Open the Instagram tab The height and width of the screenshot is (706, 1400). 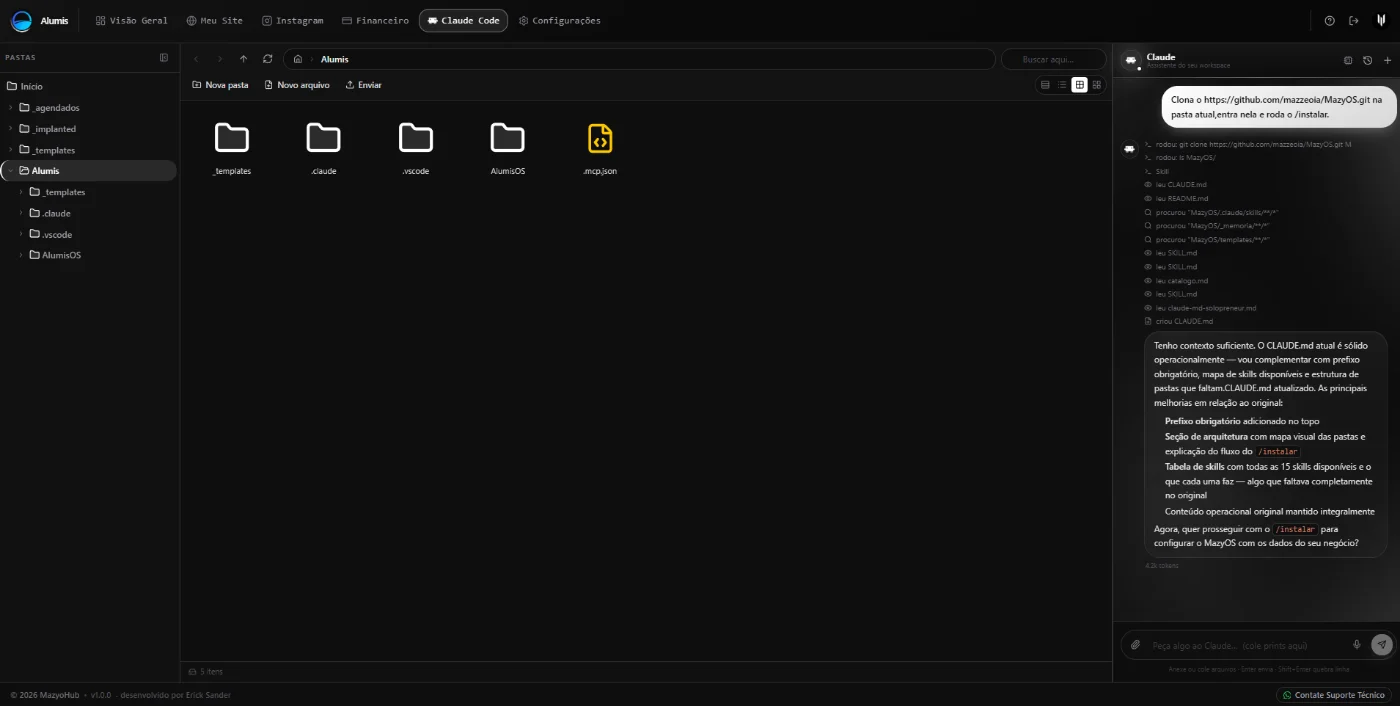coord(292,20)
